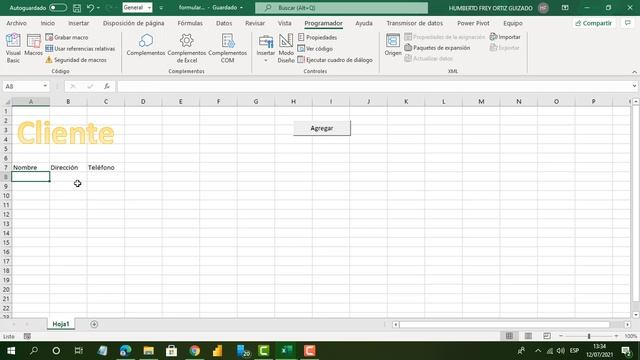Viewport: 640px width, 360px height.
Task: Open the comments pane icon
Action: [x=628, y=23]
